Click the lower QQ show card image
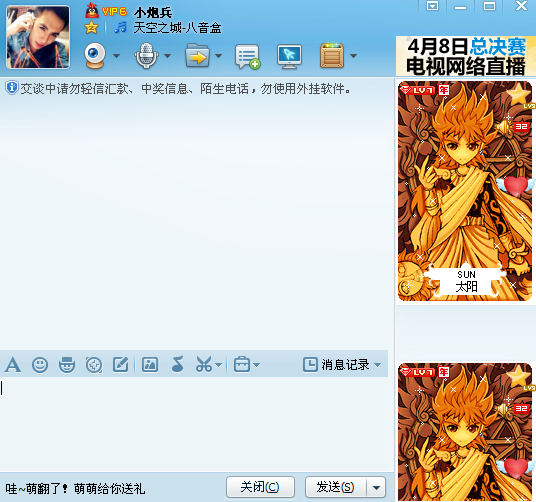536x502 pixels. pyautogui.click(x=465, y=432)
